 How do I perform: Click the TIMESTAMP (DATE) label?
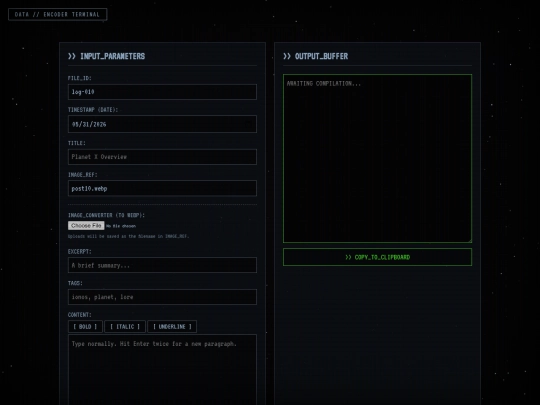tap(93, 110)
